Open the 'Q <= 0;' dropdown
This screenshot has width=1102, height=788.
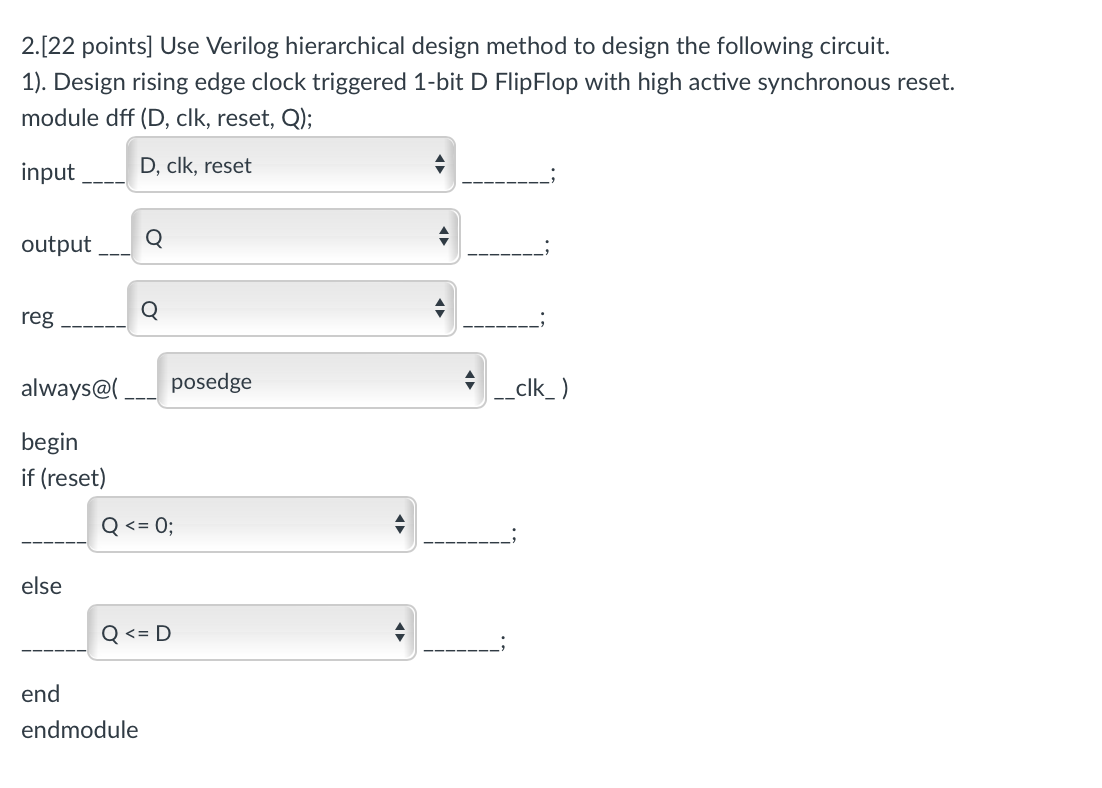tap(252, 524)
